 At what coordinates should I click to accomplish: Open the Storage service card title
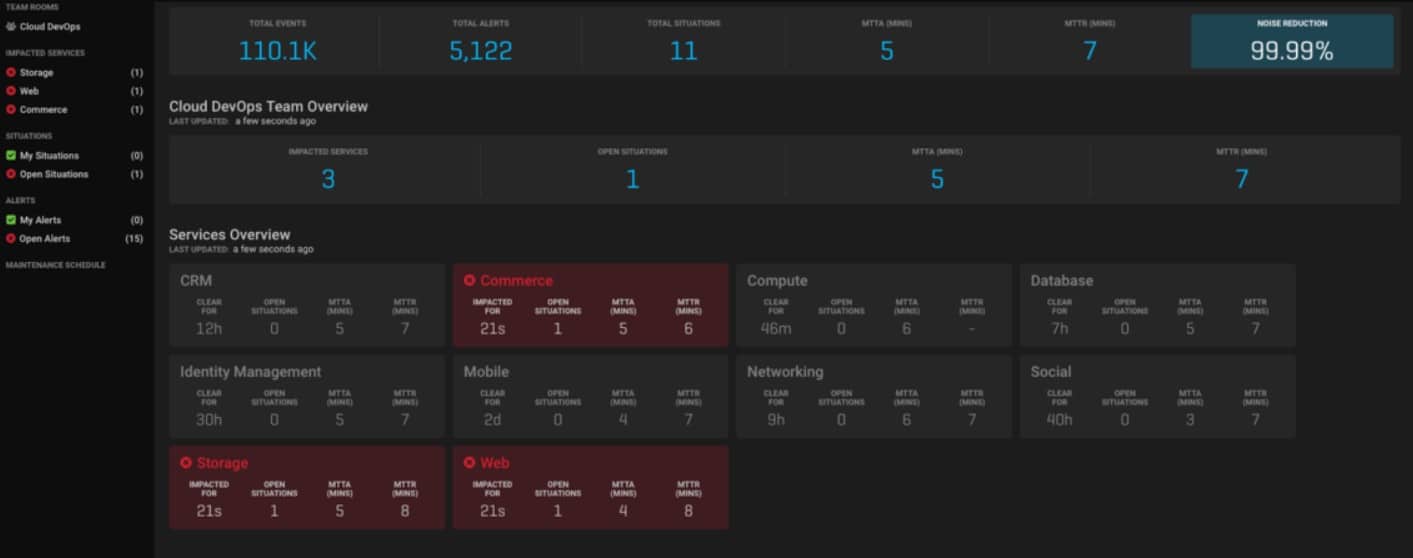pos(222,463)
